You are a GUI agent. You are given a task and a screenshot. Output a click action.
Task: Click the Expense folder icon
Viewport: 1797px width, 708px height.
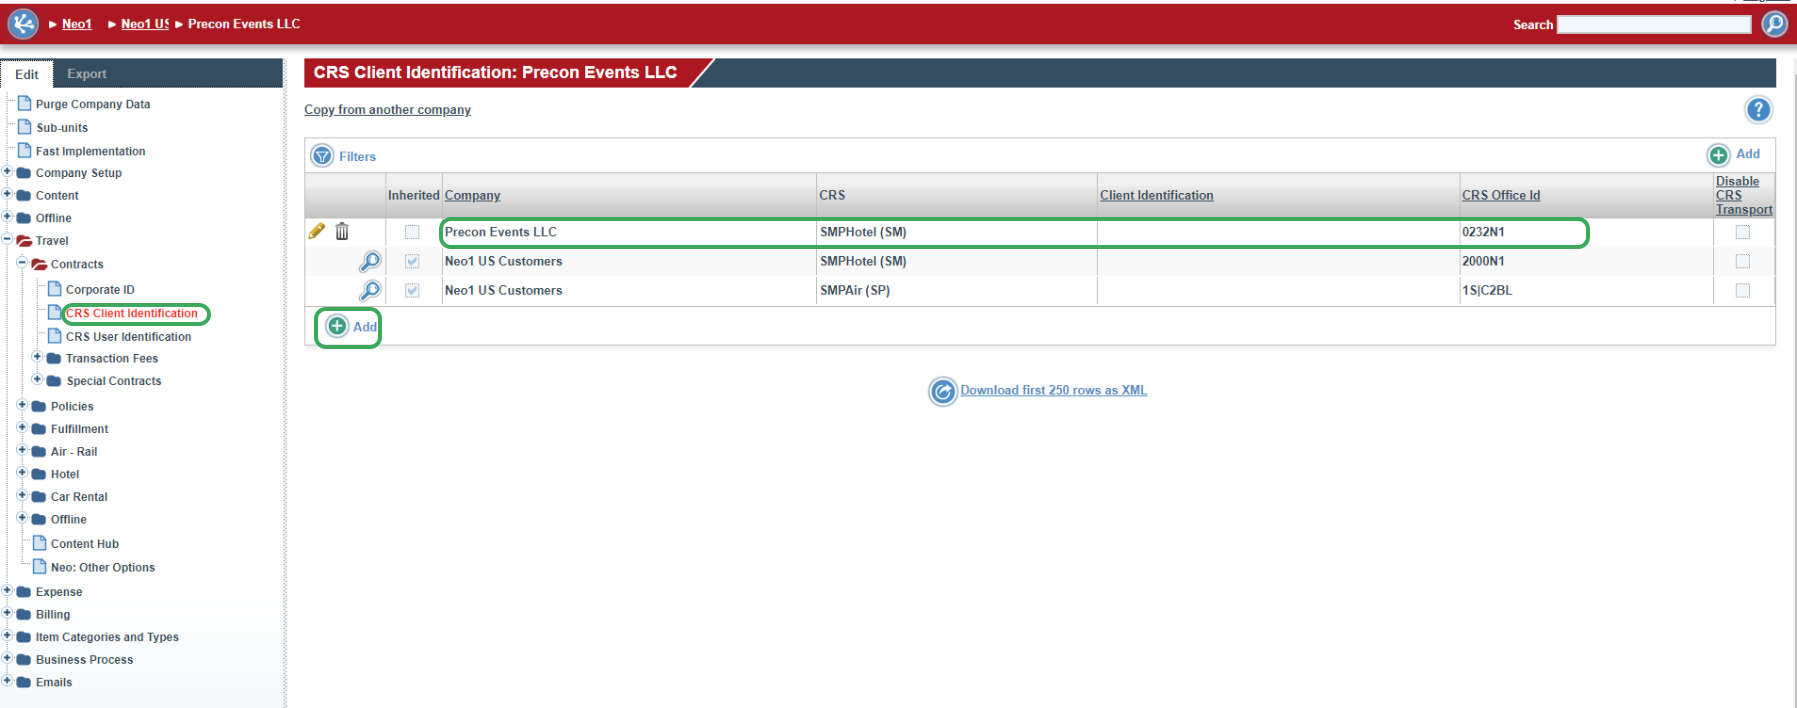coord(24,592)
